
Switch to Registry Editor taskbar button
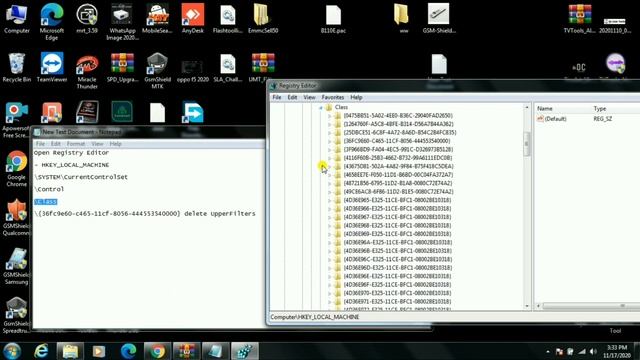coord(245,351)
